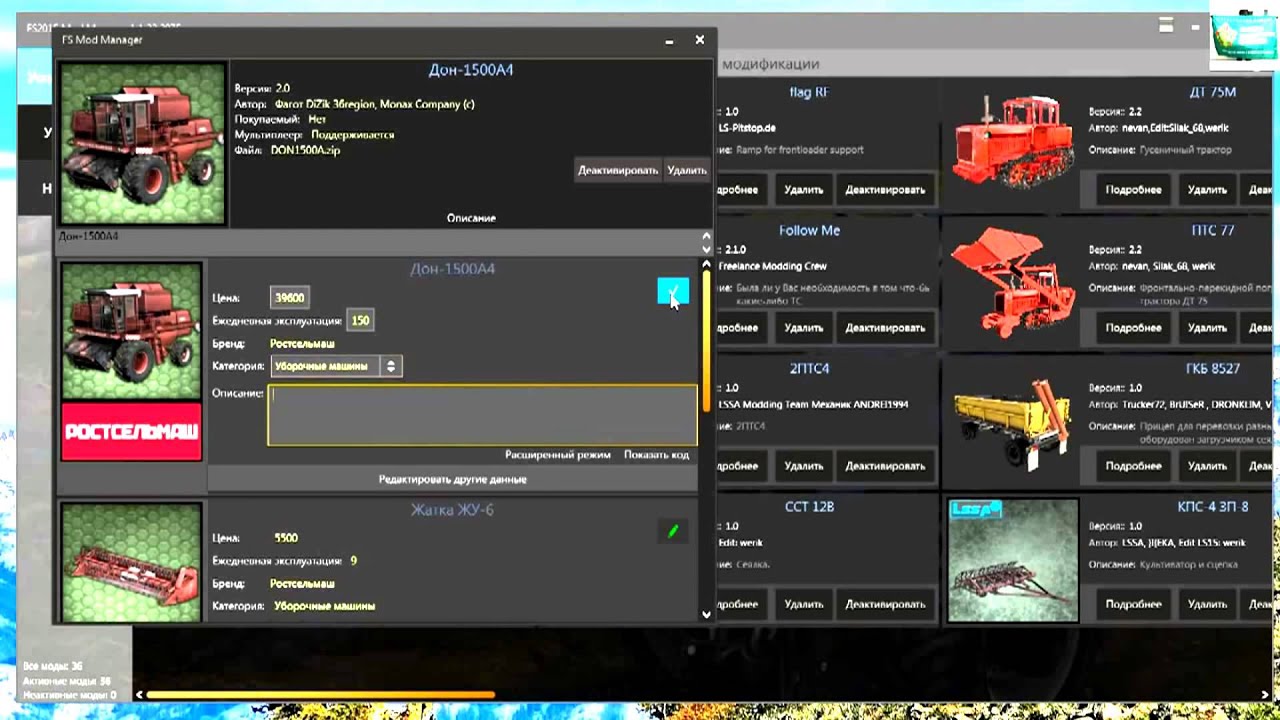Edit Жатка ЖУ-6 with green pencil icon
Screen dimensions: 1280x720
673,531
